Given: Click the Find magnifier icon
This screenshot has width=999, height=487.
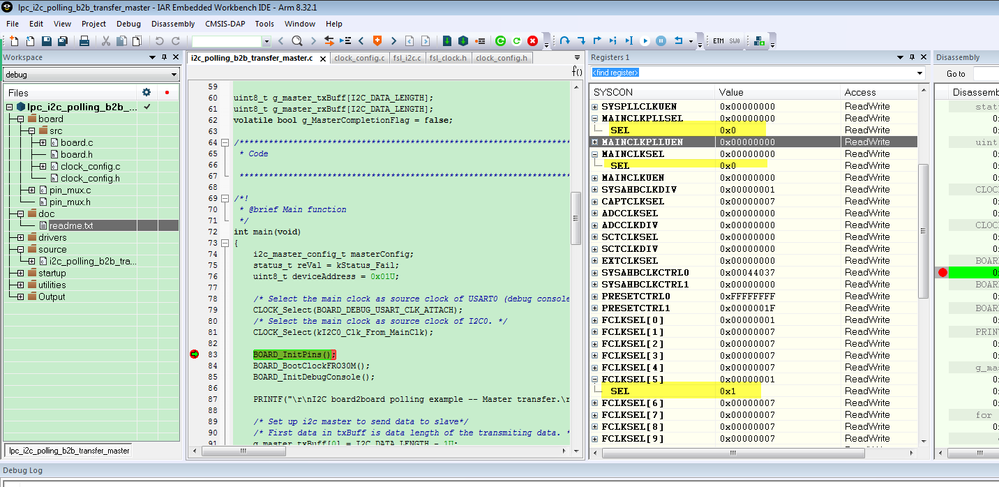Looking at the screenshot, I should (297, 41).
